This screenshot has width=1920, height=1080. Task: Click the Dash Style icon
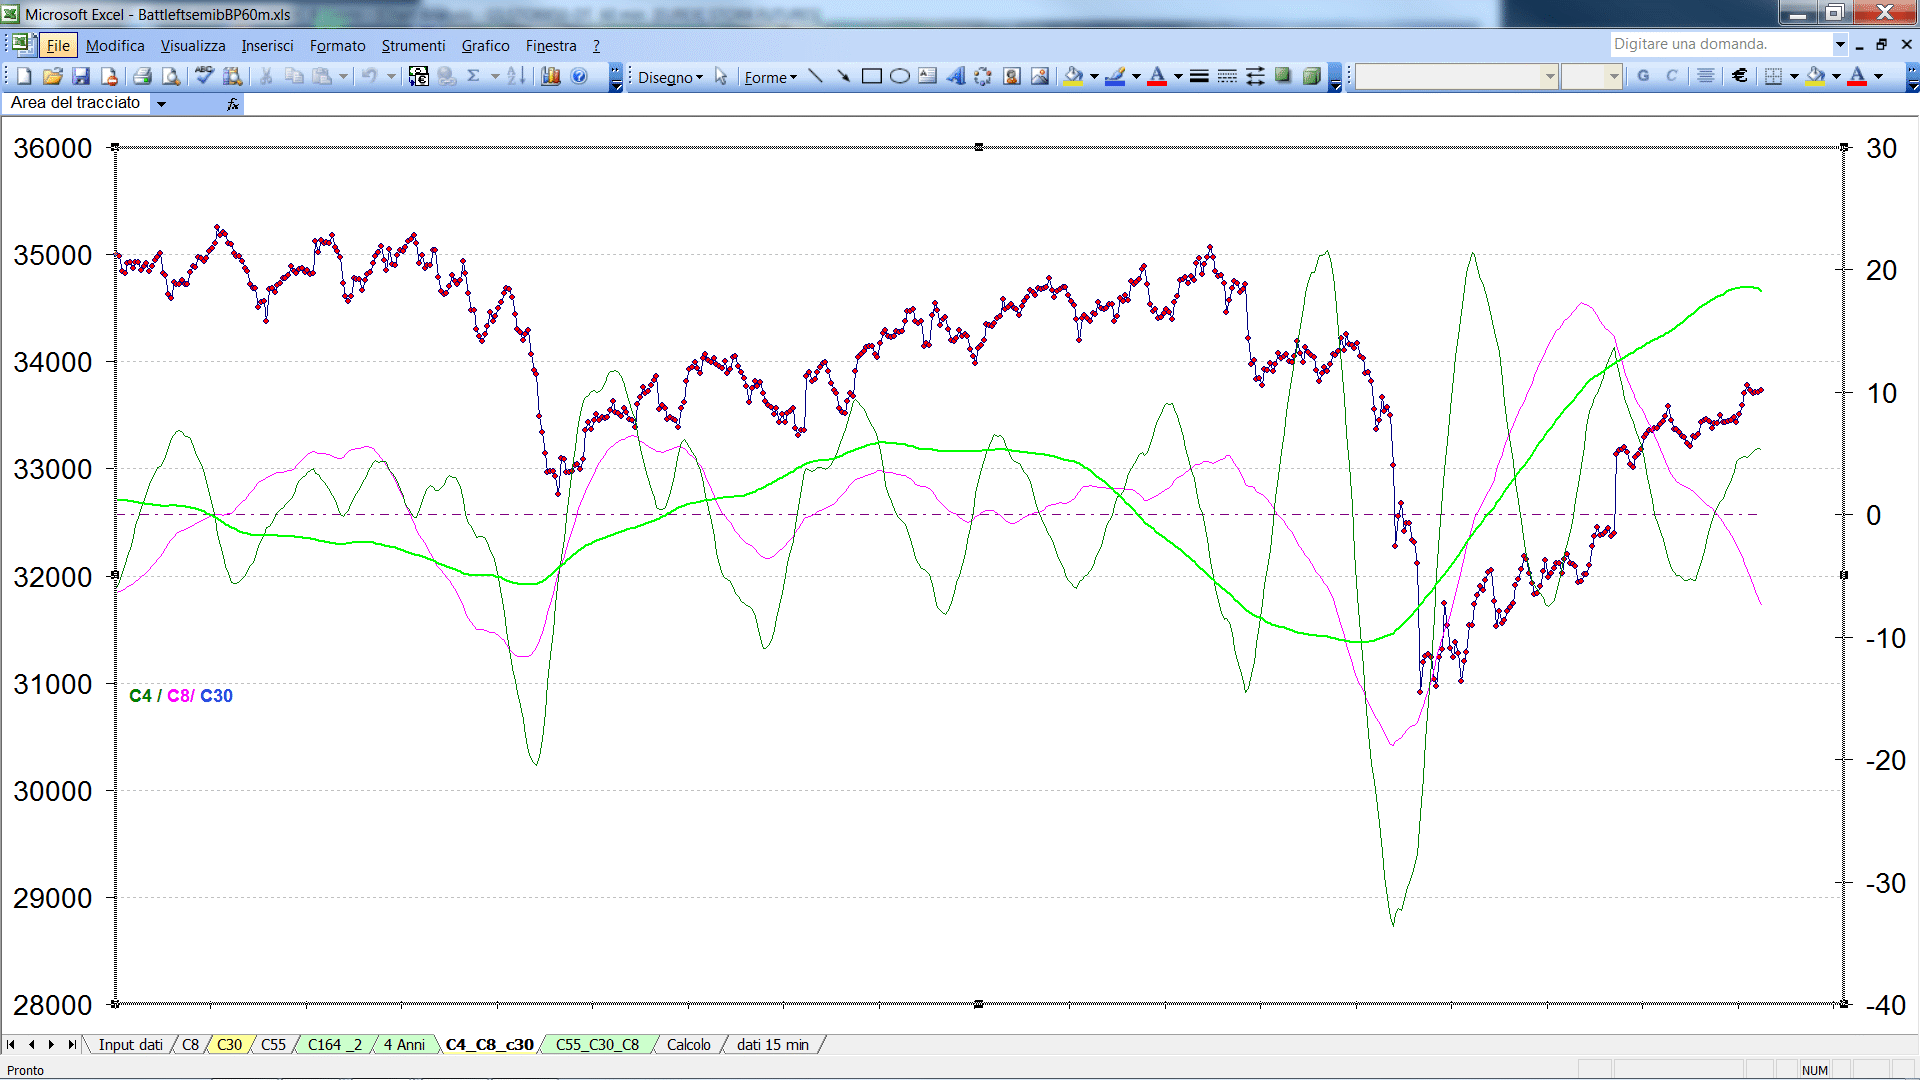pos(1227,76)
